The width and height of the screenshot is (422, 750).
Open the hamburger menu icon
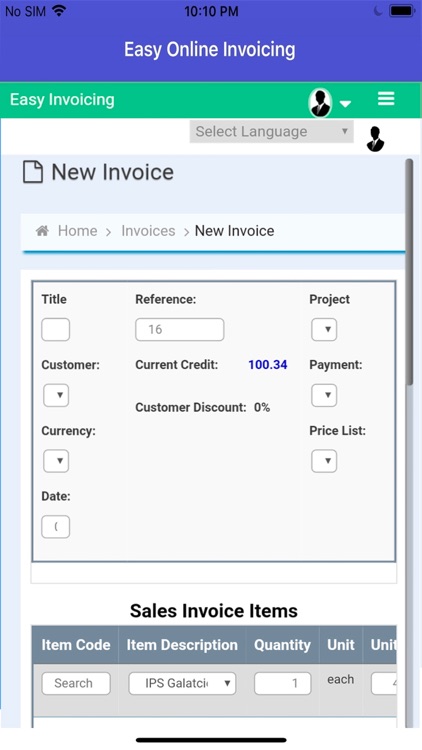point(386,99)
